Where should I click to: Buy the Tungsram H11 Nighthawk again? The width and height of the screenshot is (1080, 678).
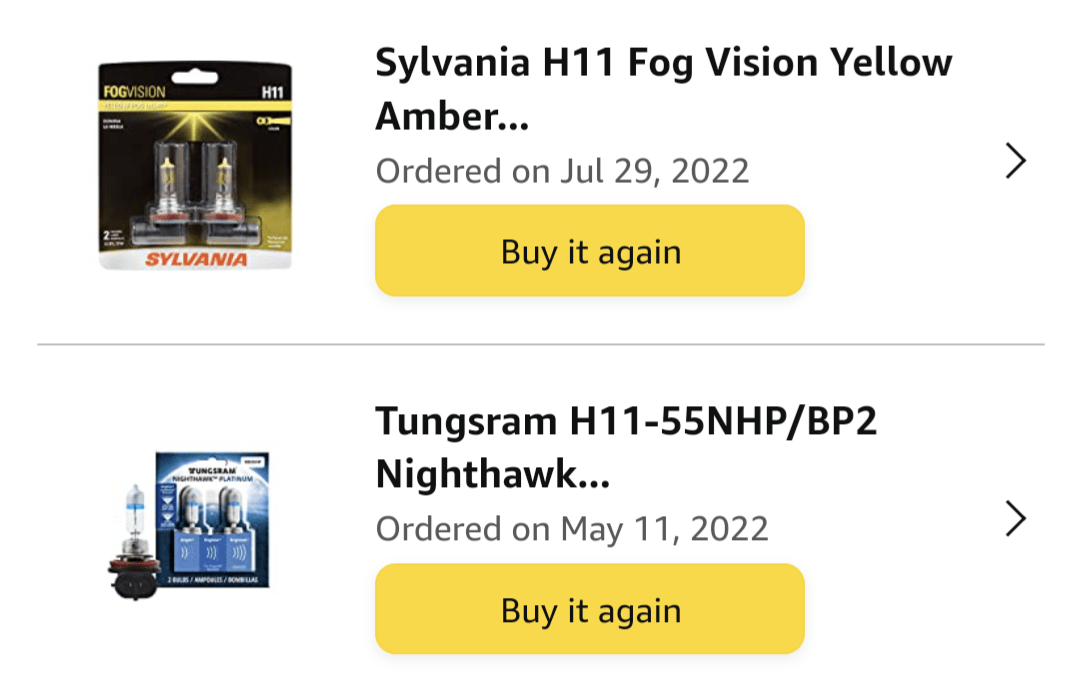590,609
